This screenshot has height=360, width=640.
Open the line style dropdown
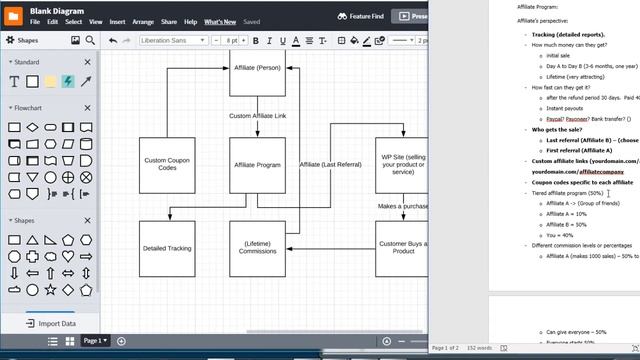point(403,40)
